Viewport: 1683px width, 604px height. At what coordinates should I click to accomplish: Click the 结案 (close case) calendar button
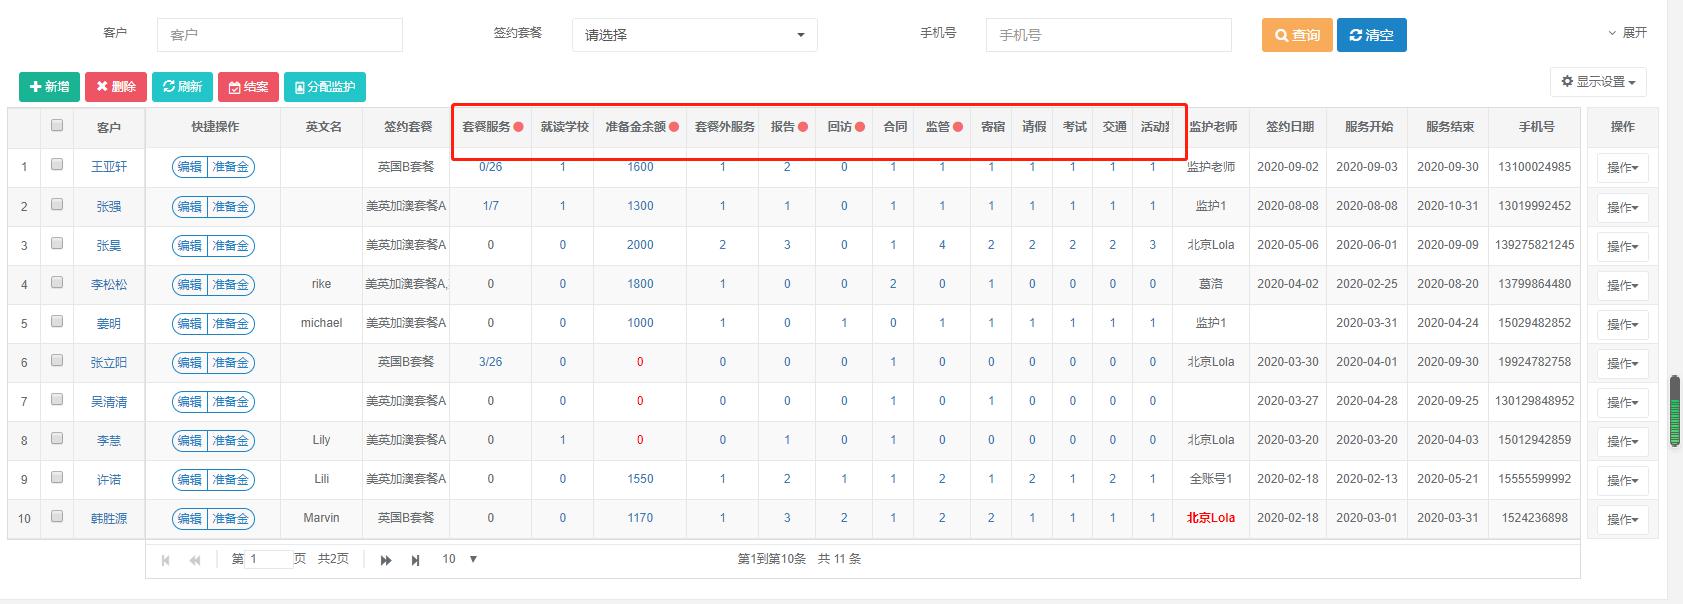(x=248, y=87)
